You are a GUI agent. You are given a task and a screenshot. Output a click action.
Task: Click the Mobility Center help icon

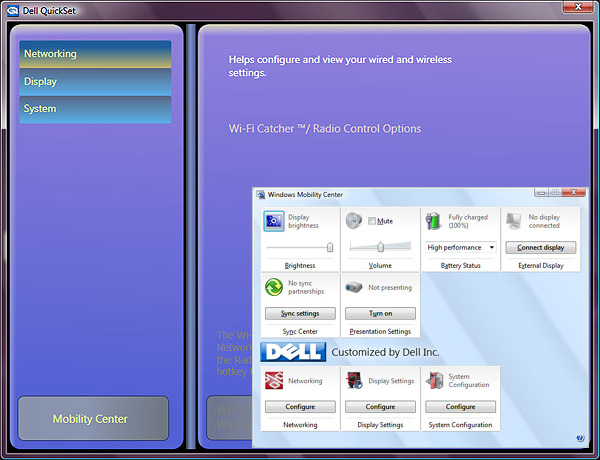[580, 438]
